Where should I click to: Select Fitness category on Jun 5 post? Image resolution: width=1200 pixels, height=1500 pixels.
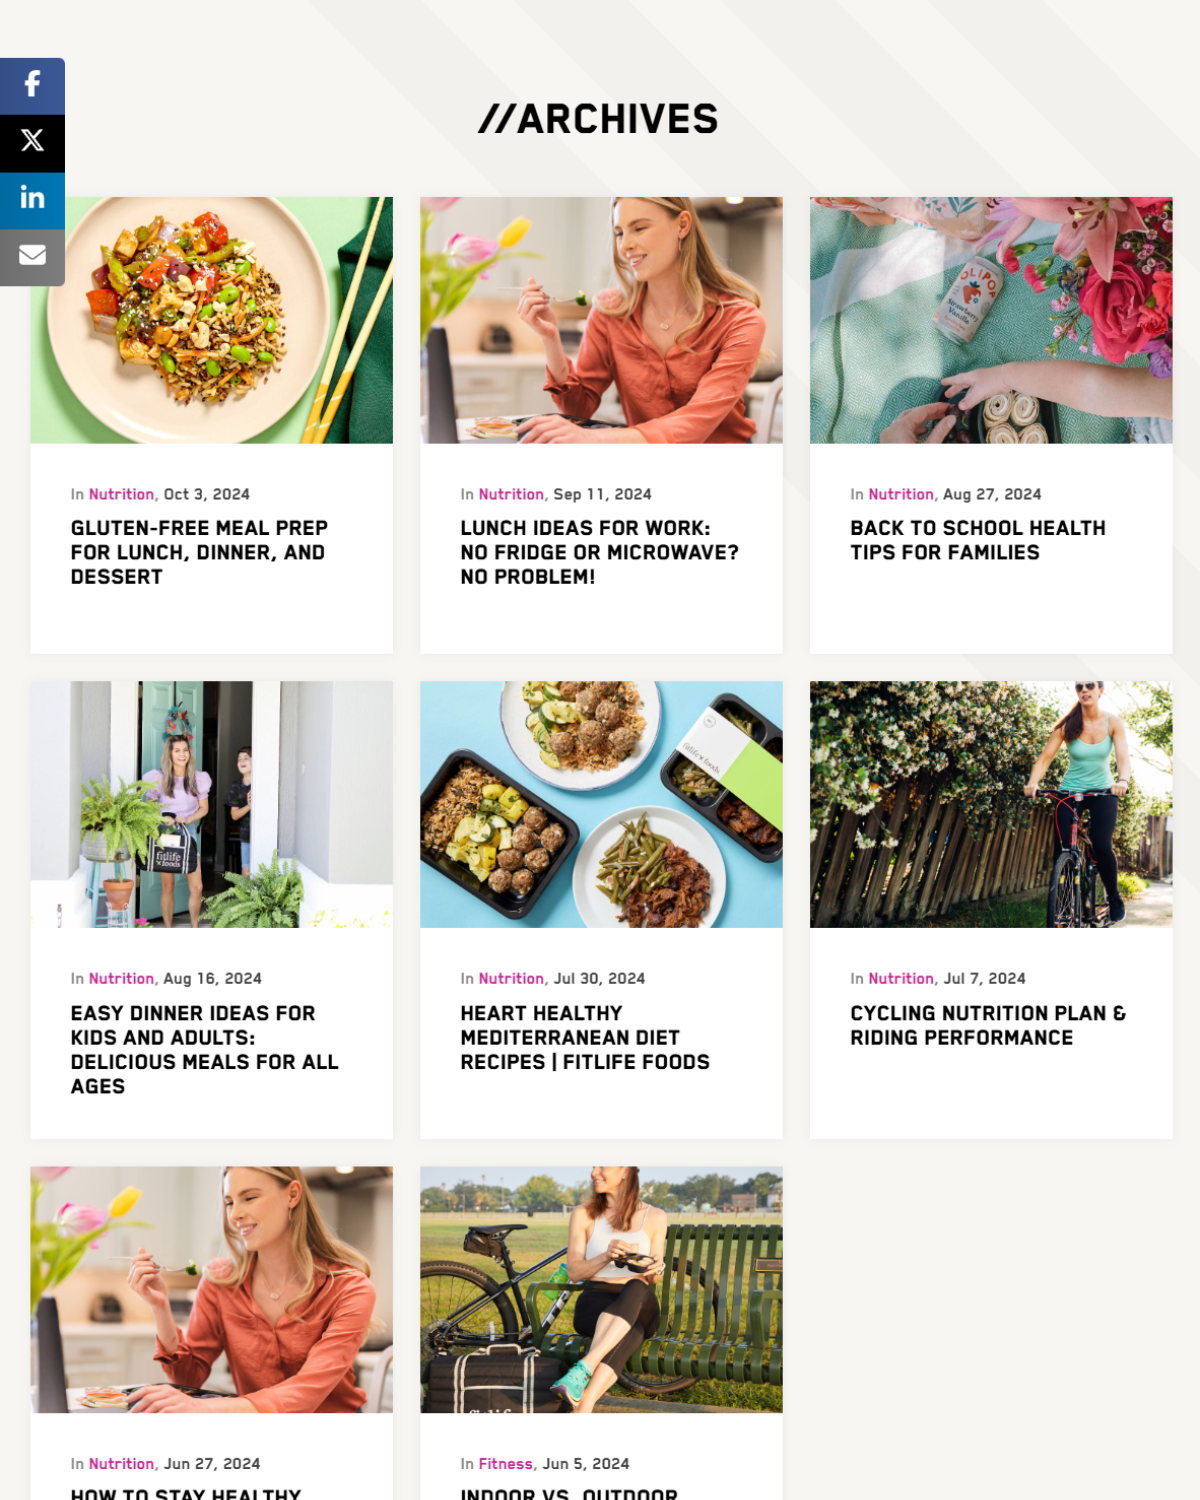click(505, 1463)
